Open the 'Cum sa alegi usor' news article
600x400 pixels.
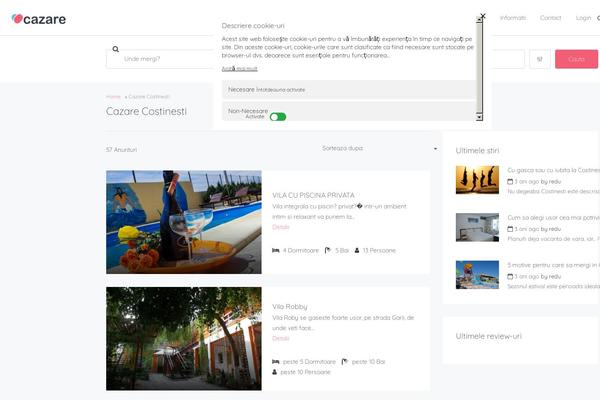click(x=553, y=217)
